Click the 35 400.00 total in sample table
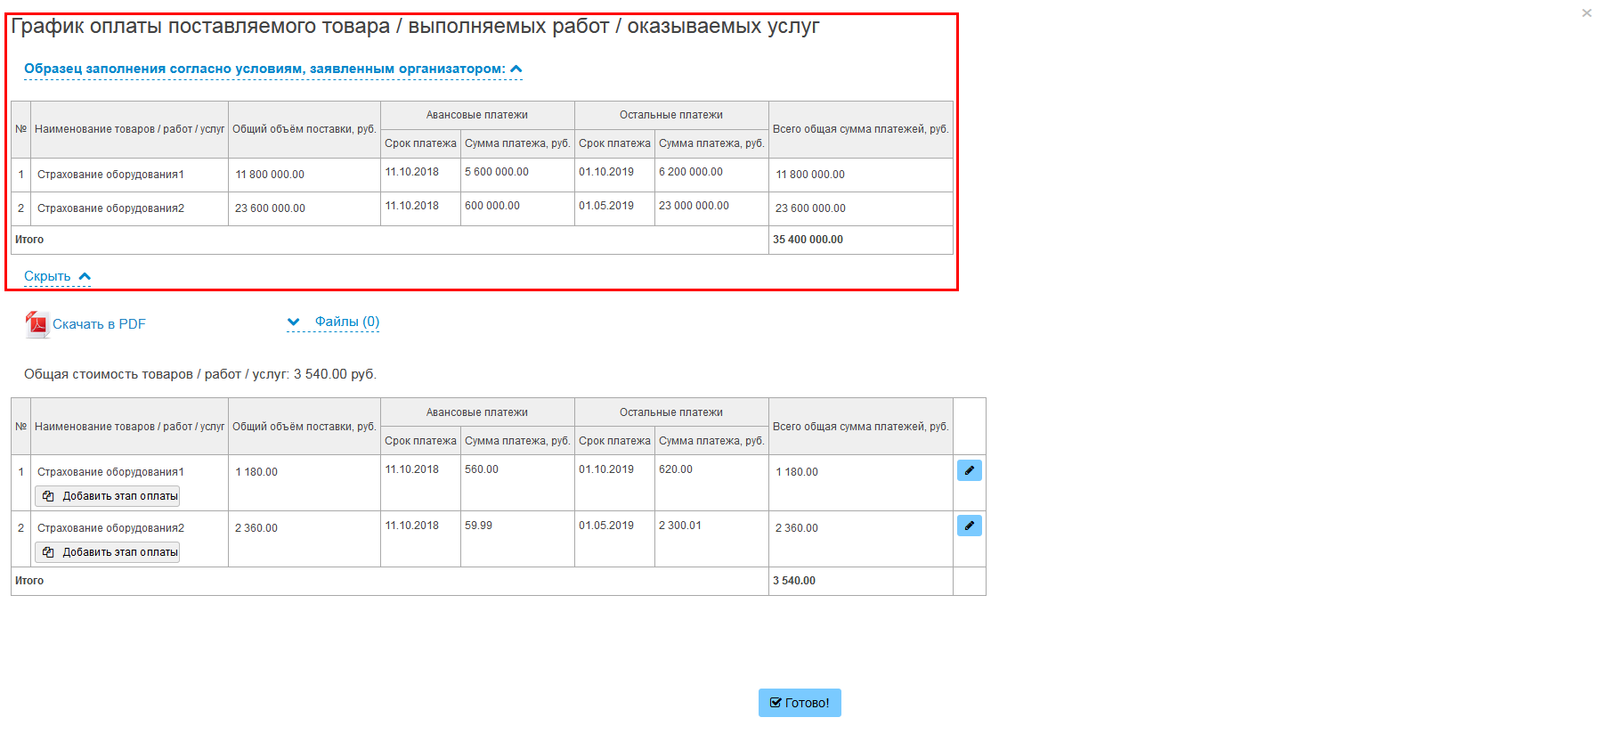 tap(808, 240)
